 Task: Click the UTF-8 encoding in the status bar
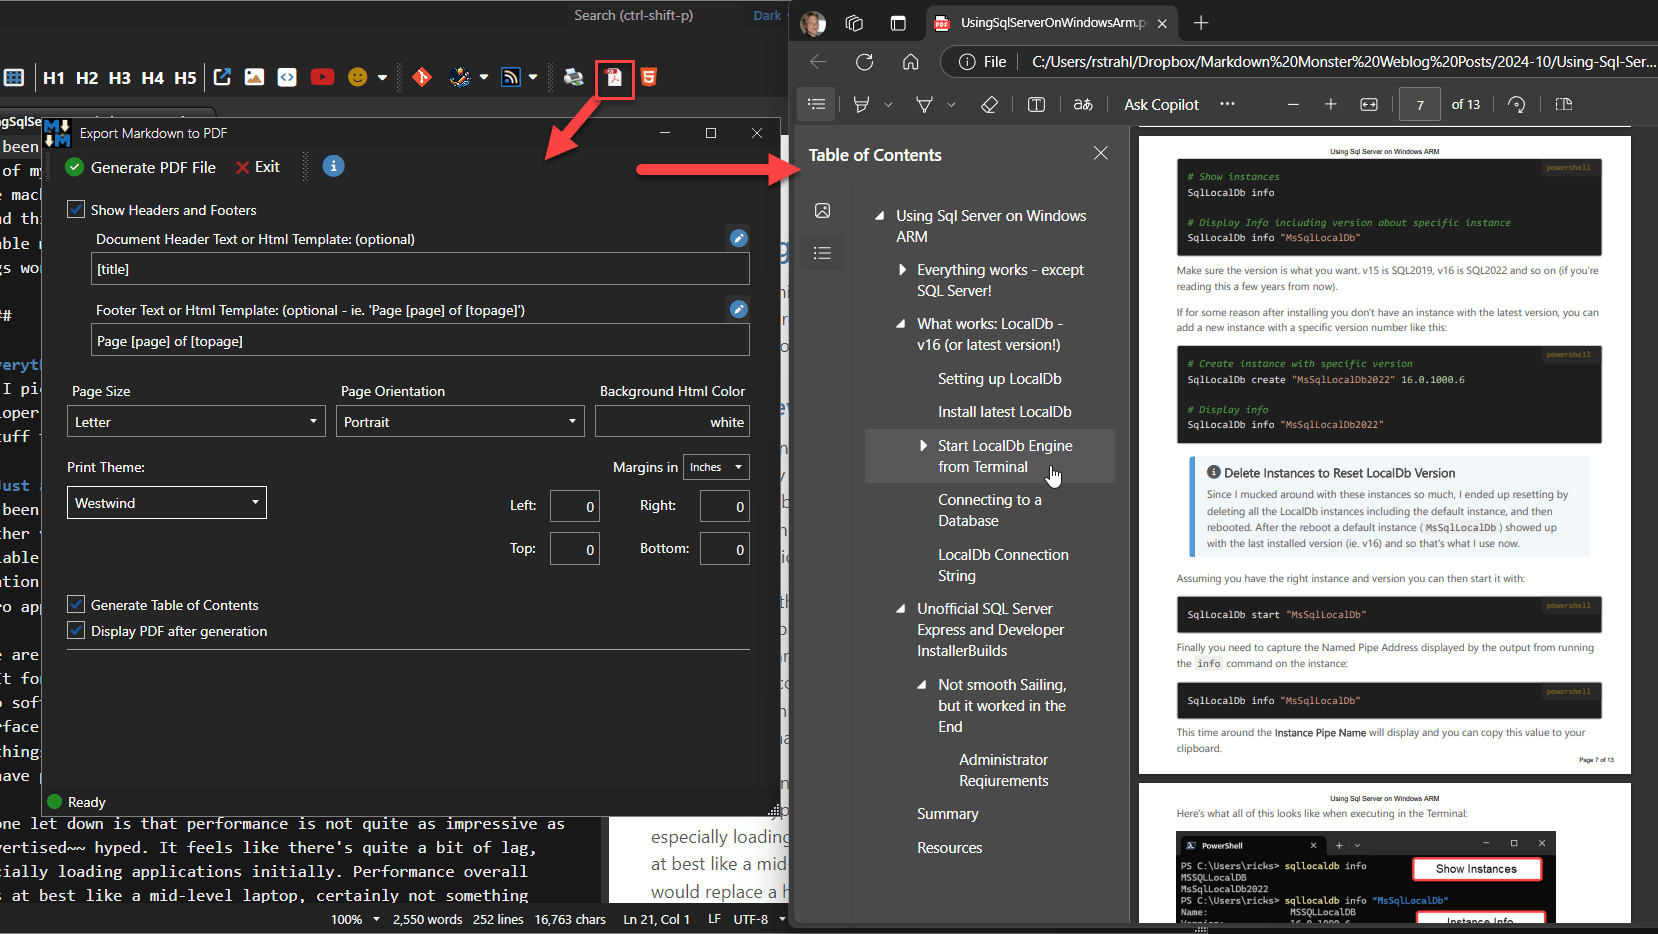point(751,919)
